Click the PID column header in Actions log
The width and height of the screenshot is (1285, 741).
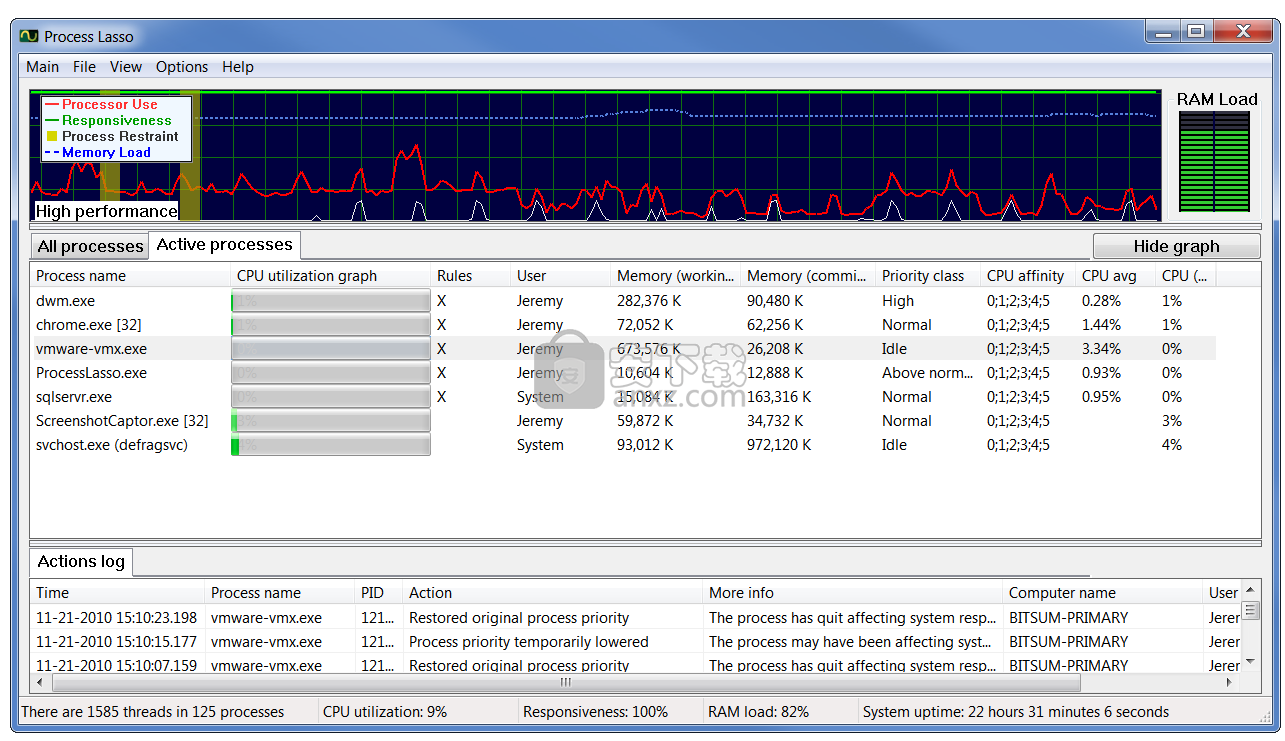tap(379, 593)
